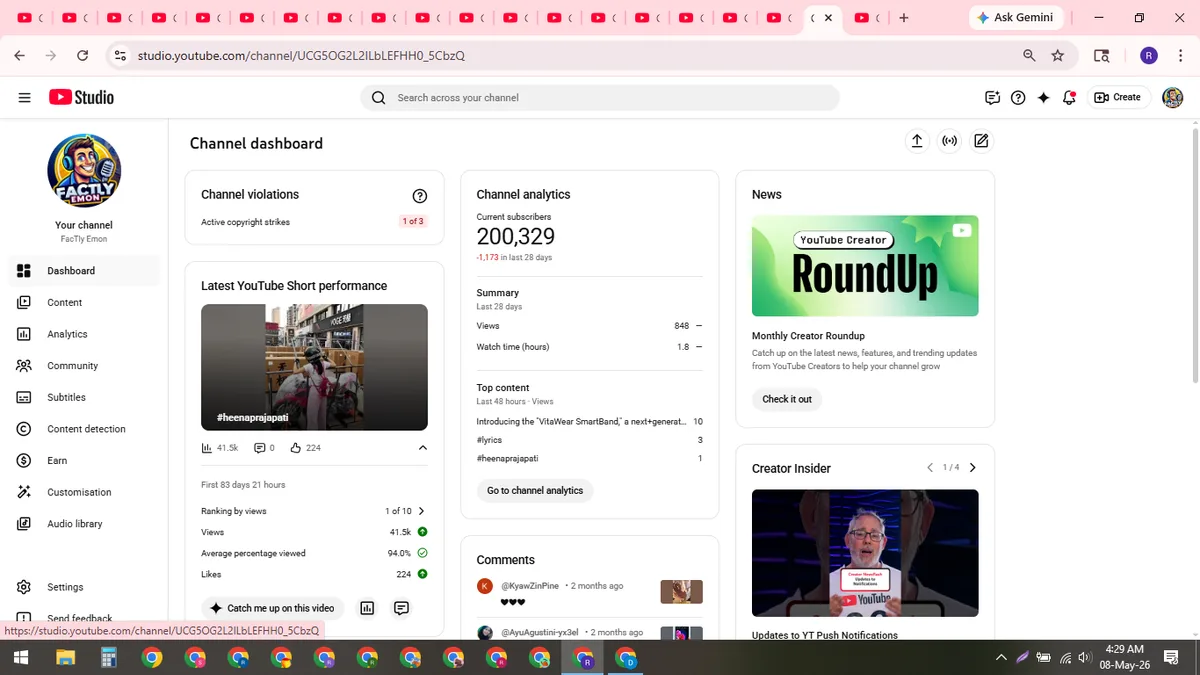Viewport: 1200px width, 675px height.
Task: Open the notifications bell
Action: point(1069,97)
